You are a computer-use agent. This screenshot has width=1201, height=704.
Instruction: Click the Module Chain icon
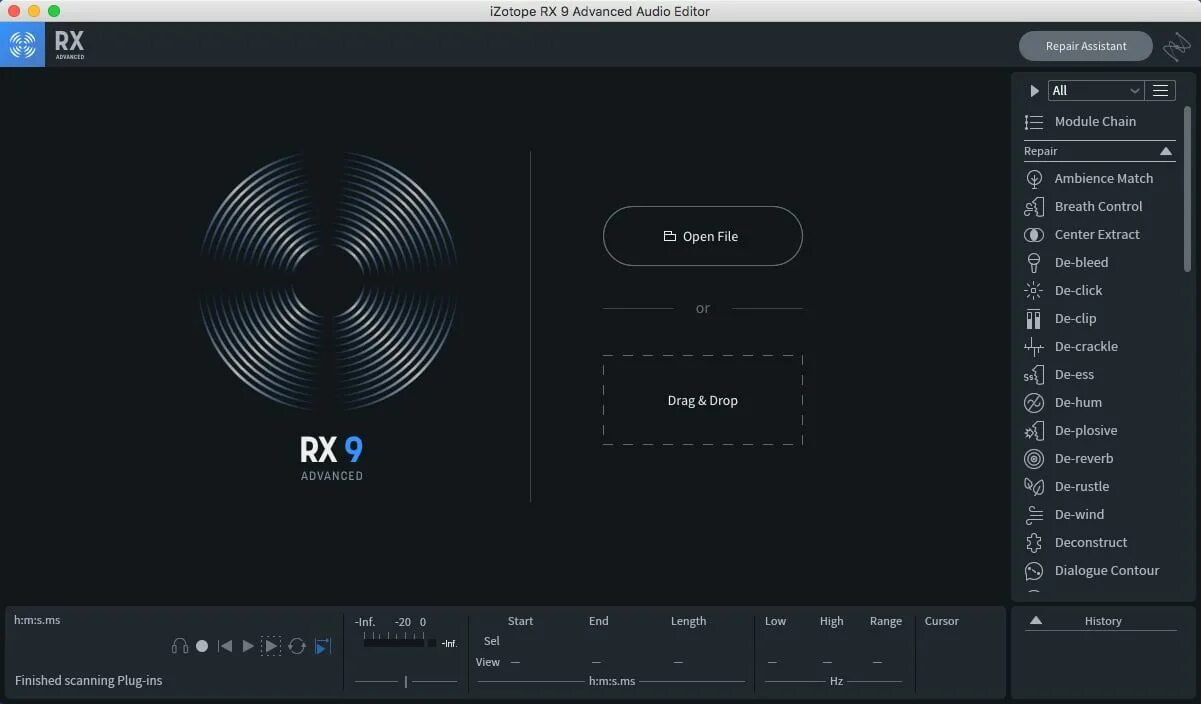1034,122
